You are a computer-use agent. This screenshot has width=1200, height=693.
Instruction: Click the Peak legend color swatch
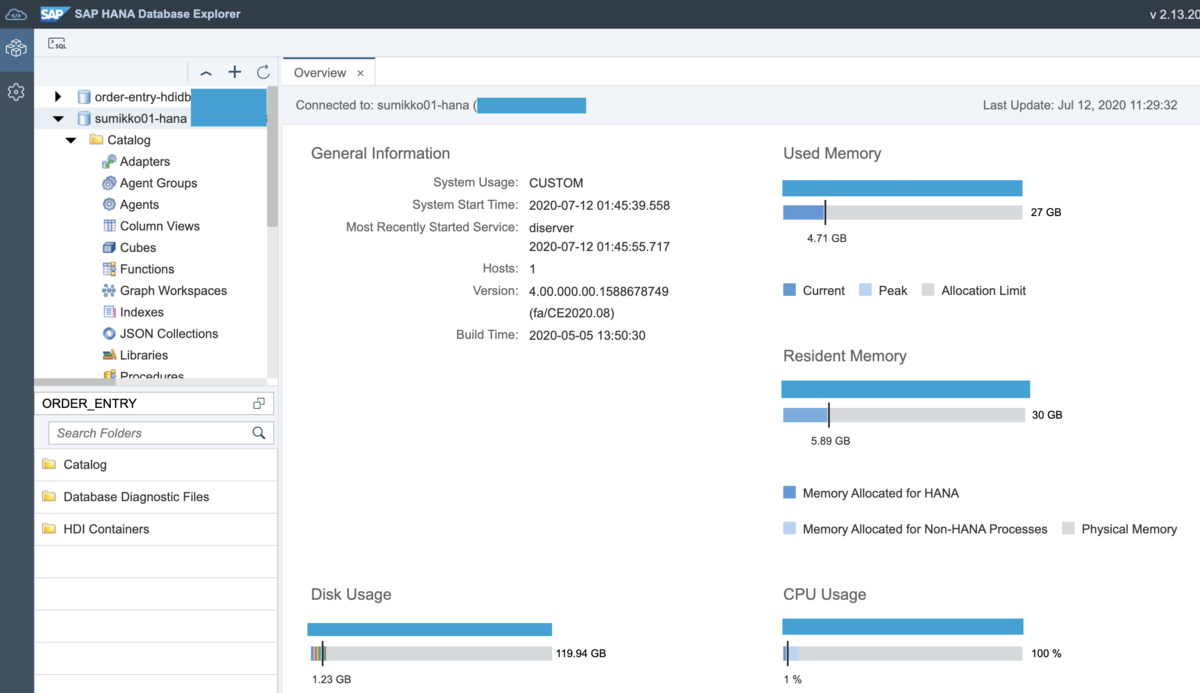[x=865, y=290]
